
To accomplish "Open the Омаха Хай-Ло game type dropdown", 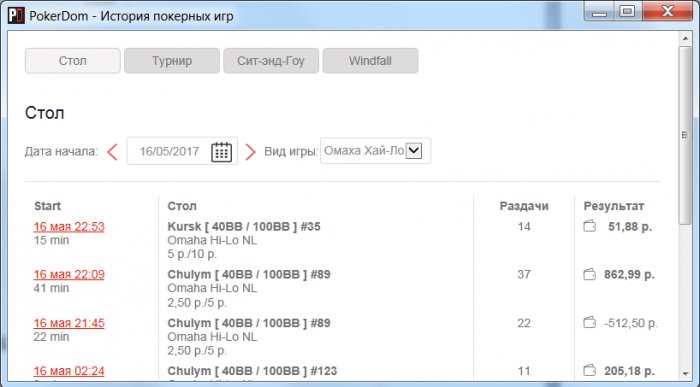I will [x=375, y=151].
